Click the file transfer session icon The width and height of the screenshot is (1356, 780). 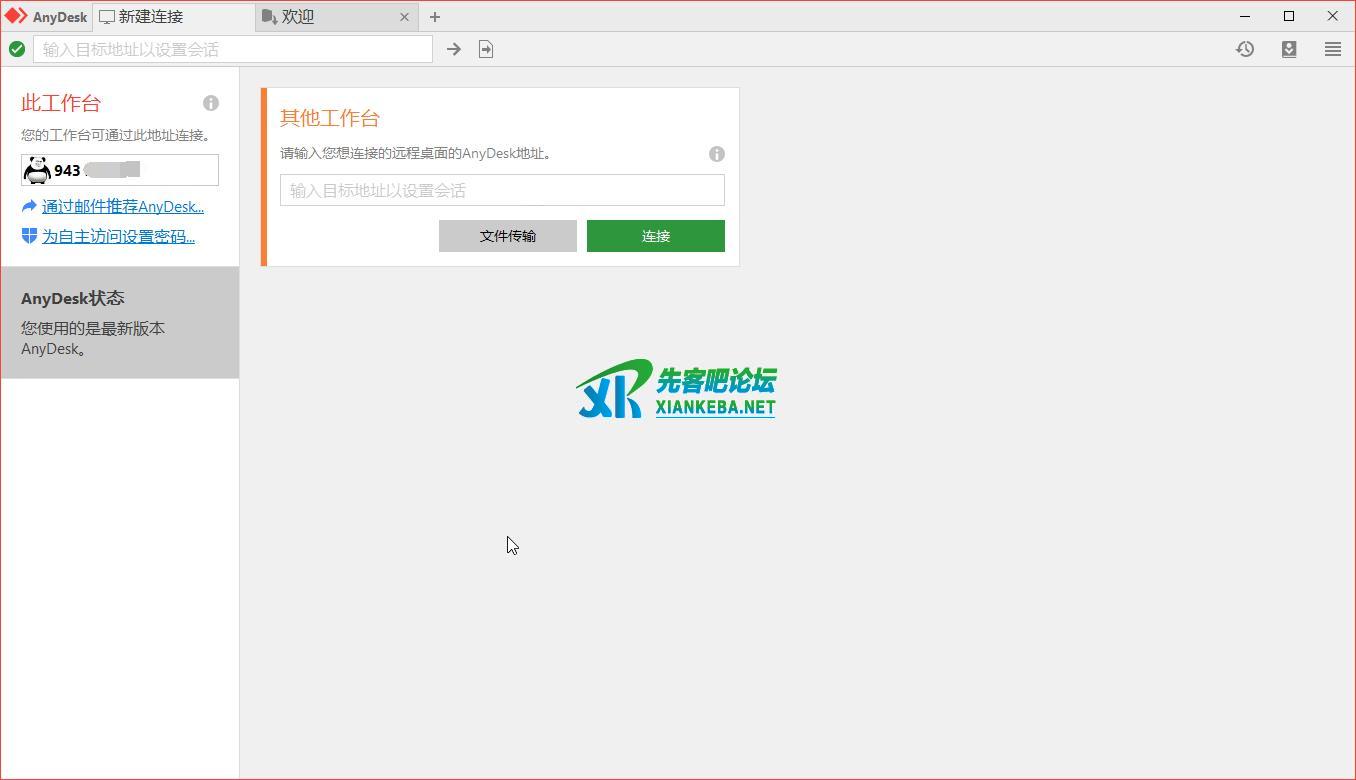(x=486, y=48)
